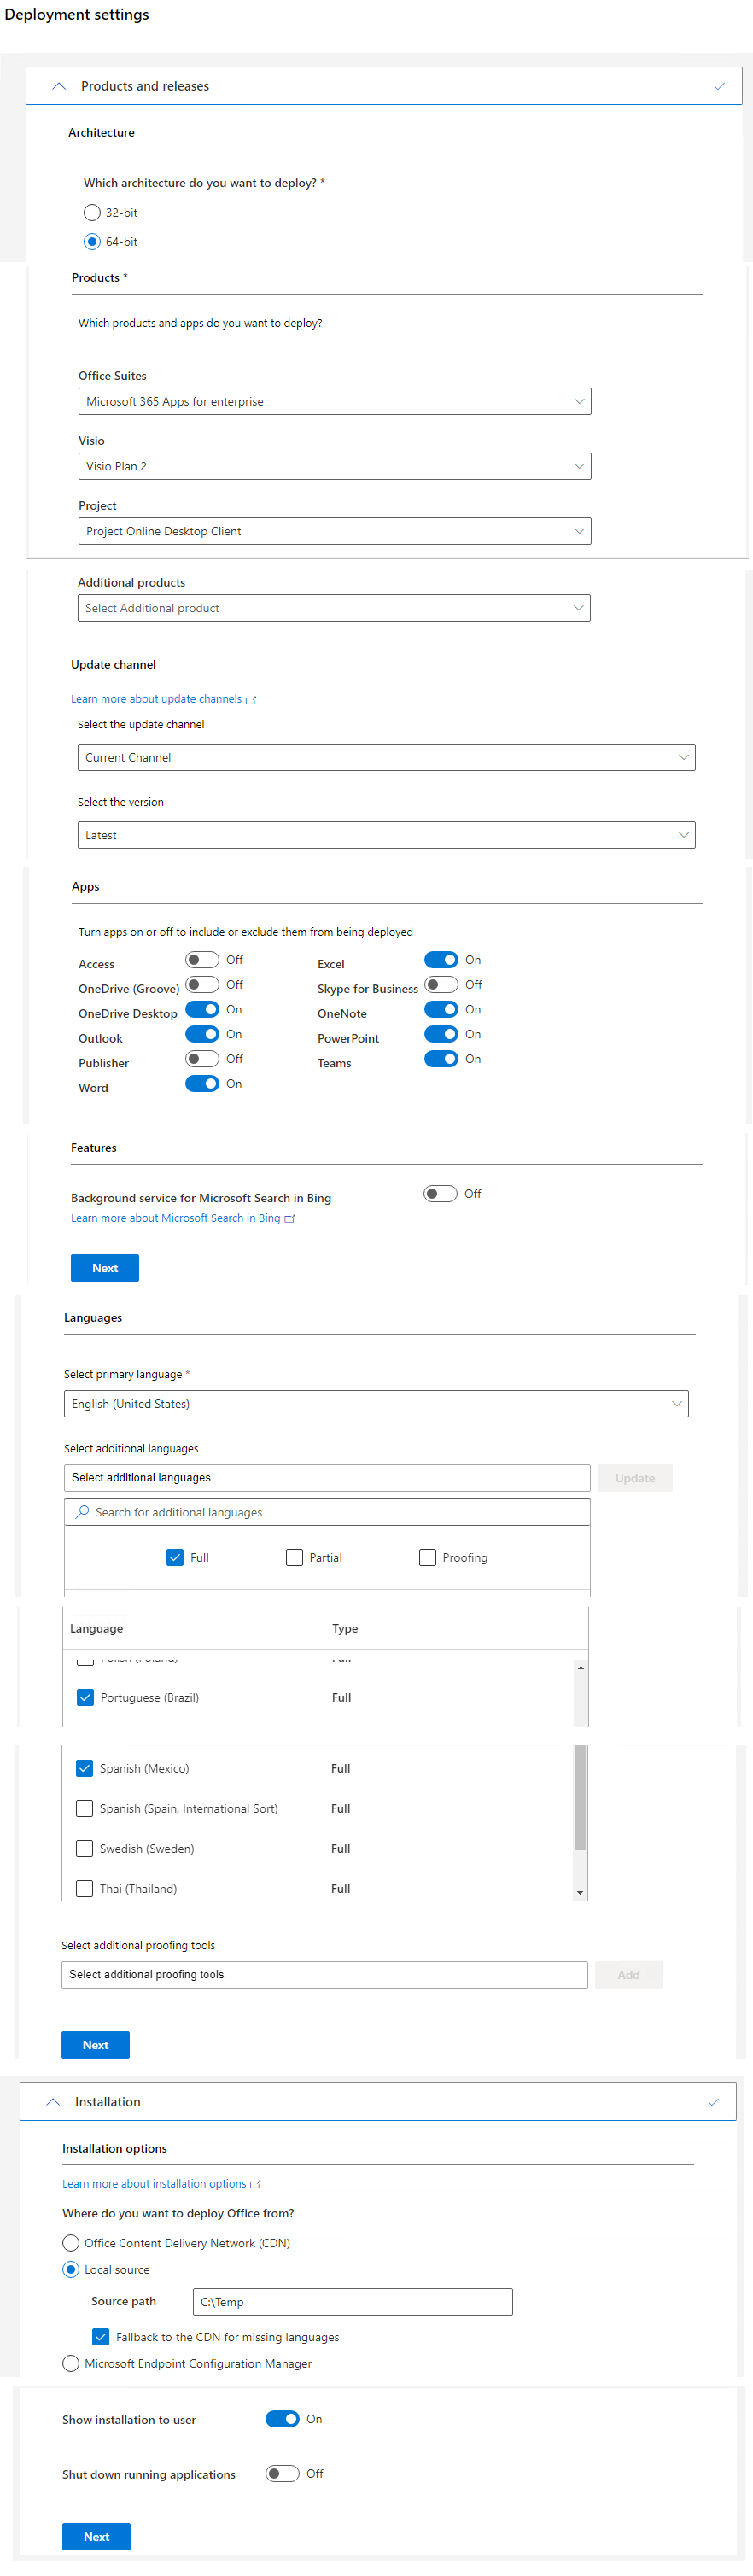Toggle the PowerPoint app switch
Image resolution: width=753 pixels, height=2576 pixels.
[441, 1034]
